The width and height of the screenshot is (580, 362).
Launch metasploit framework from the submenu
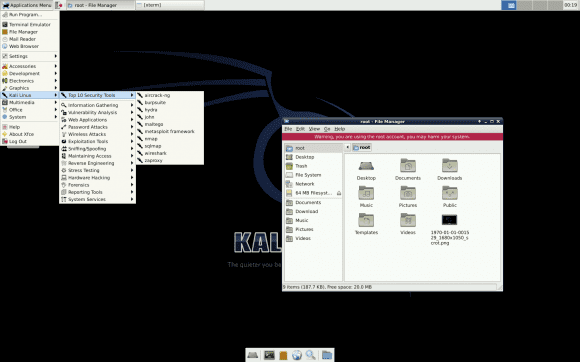(170, 131)
